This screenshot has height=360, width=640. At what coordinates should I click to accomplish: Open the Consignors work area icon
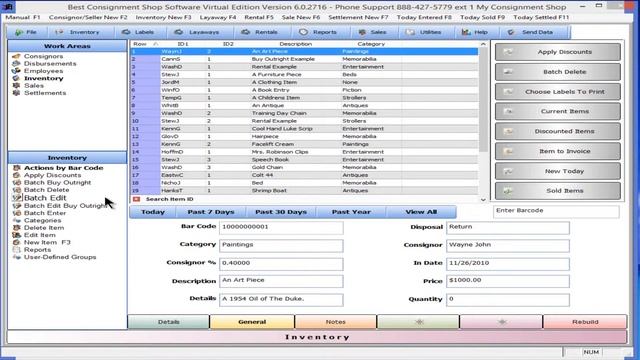click(16, 56)
